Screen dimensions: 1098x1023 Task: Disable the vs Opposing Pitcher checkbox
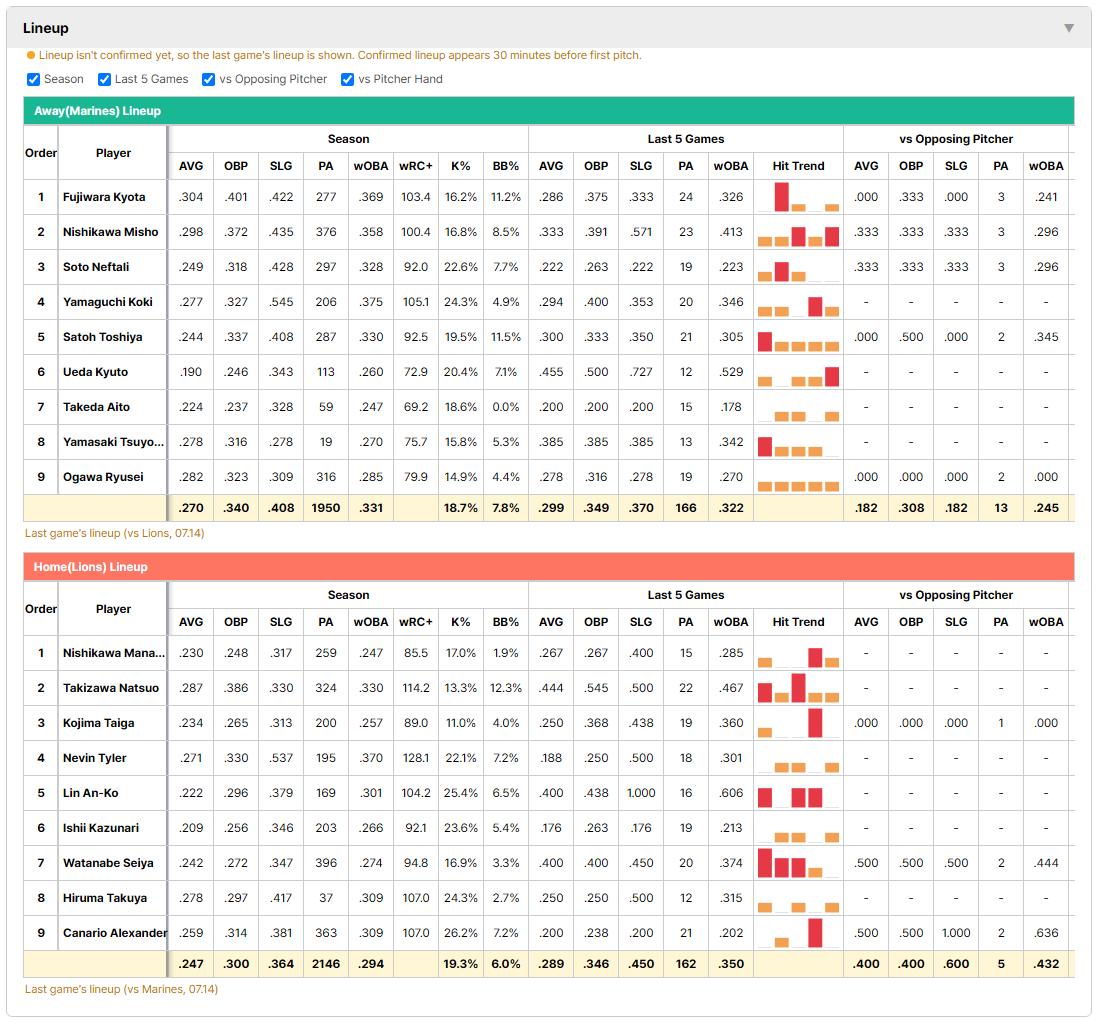point(208,79)
